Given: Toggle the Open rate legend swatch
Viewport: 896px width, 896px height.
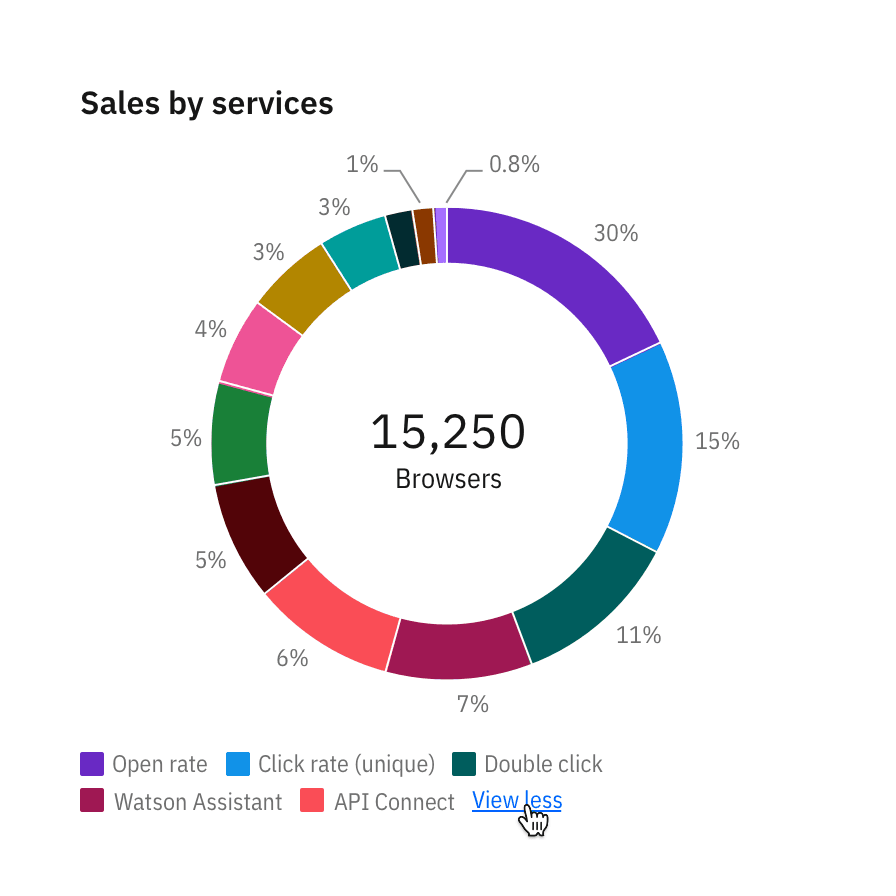Looking at the screenshot, I should (x=92, y=765).
